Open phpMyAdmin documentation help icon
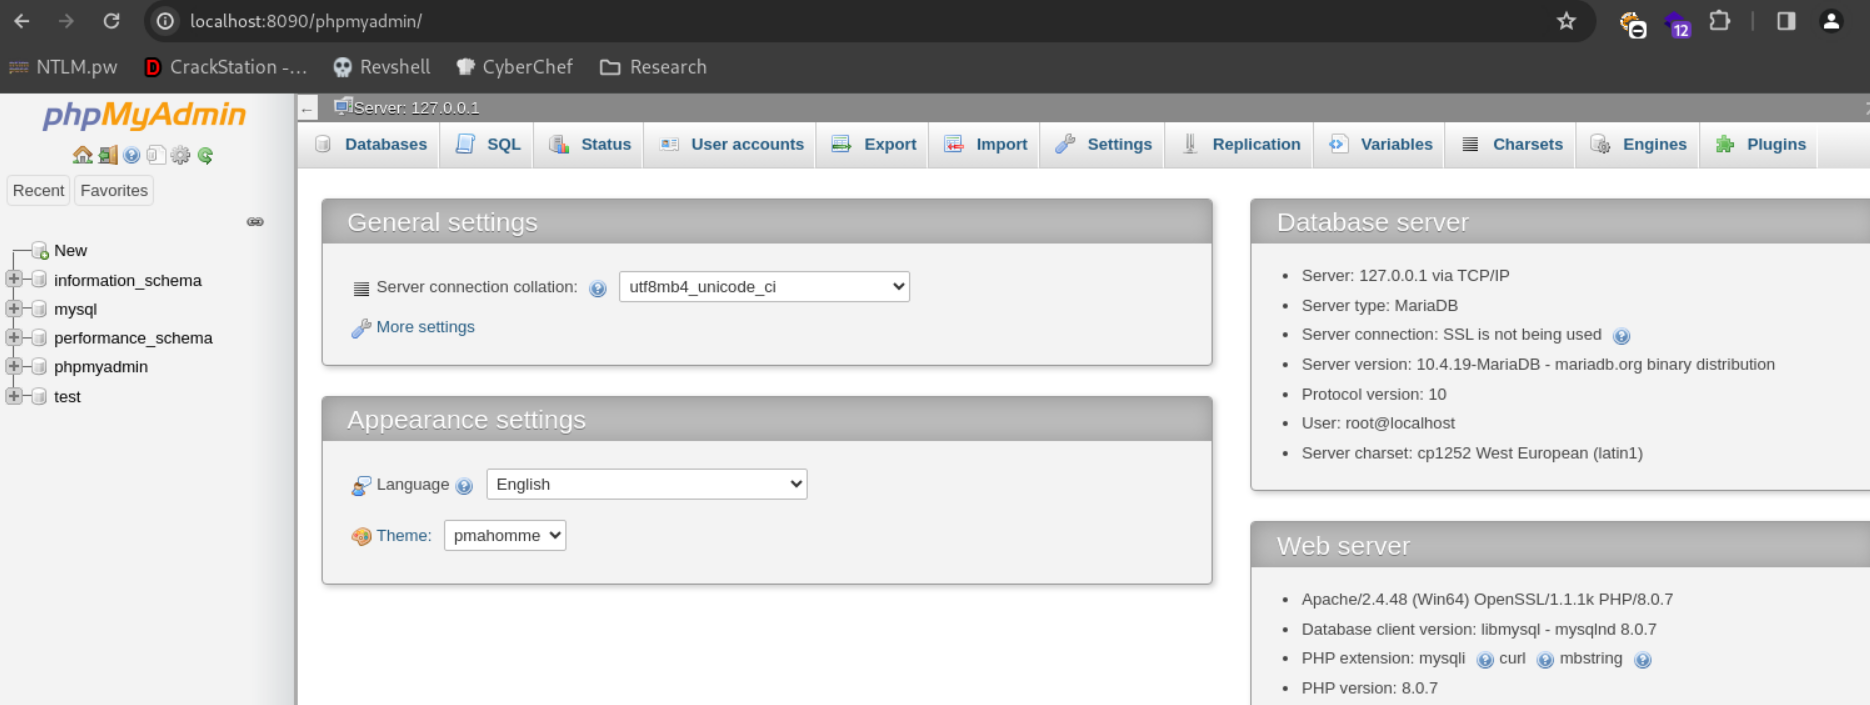 [132, 155]
